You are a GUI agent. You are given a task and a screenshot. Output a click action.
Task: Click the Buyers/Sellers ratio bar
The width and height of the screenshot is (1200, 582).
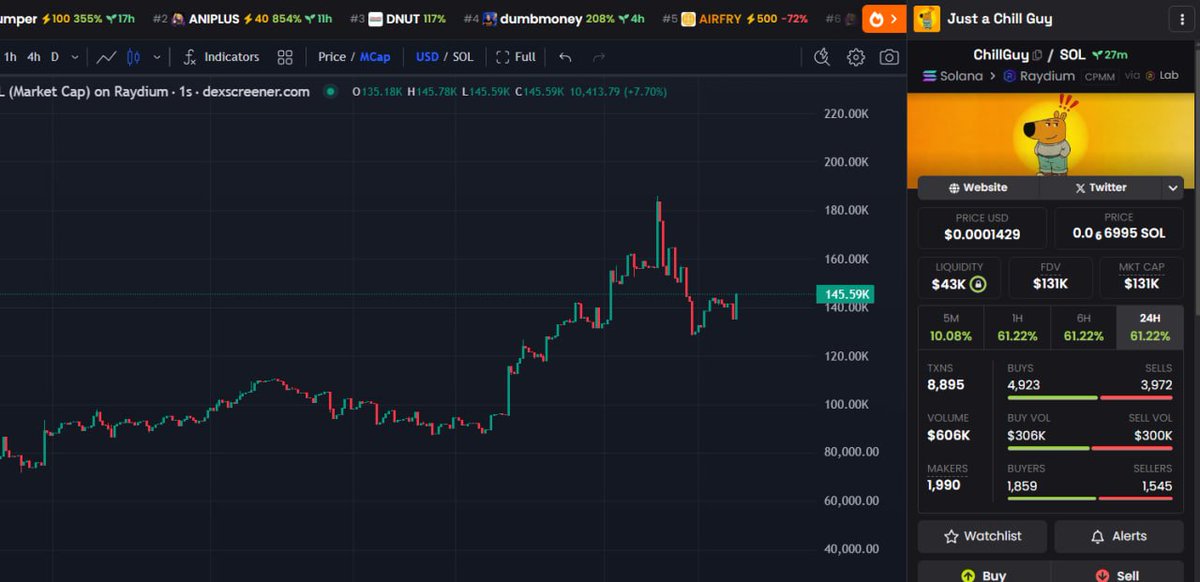(1089, 498)
